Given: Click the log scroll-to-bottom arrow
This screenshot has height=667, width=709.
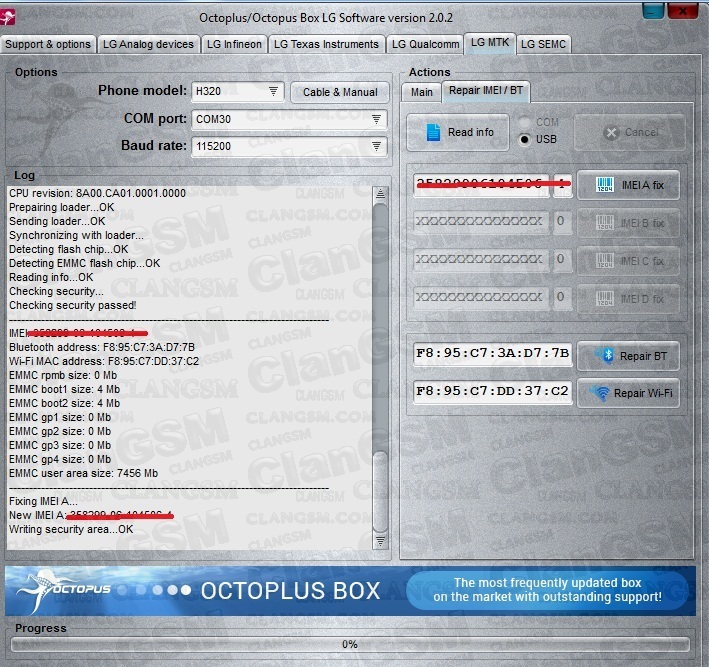Looking at the screenshot, I should click(x=380, y=541).
